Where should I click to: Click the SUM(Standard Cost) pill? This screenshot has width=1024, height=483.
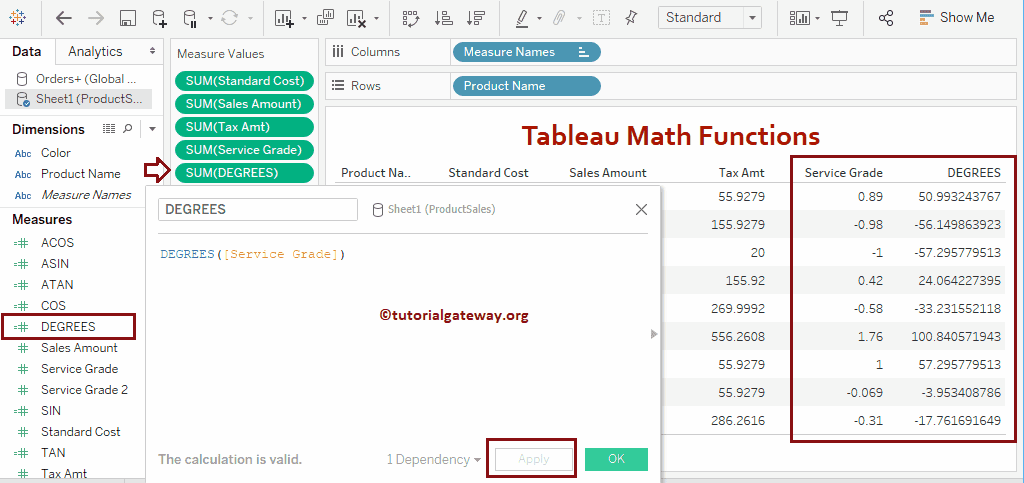pyautogui.click(x=244, y=81)
